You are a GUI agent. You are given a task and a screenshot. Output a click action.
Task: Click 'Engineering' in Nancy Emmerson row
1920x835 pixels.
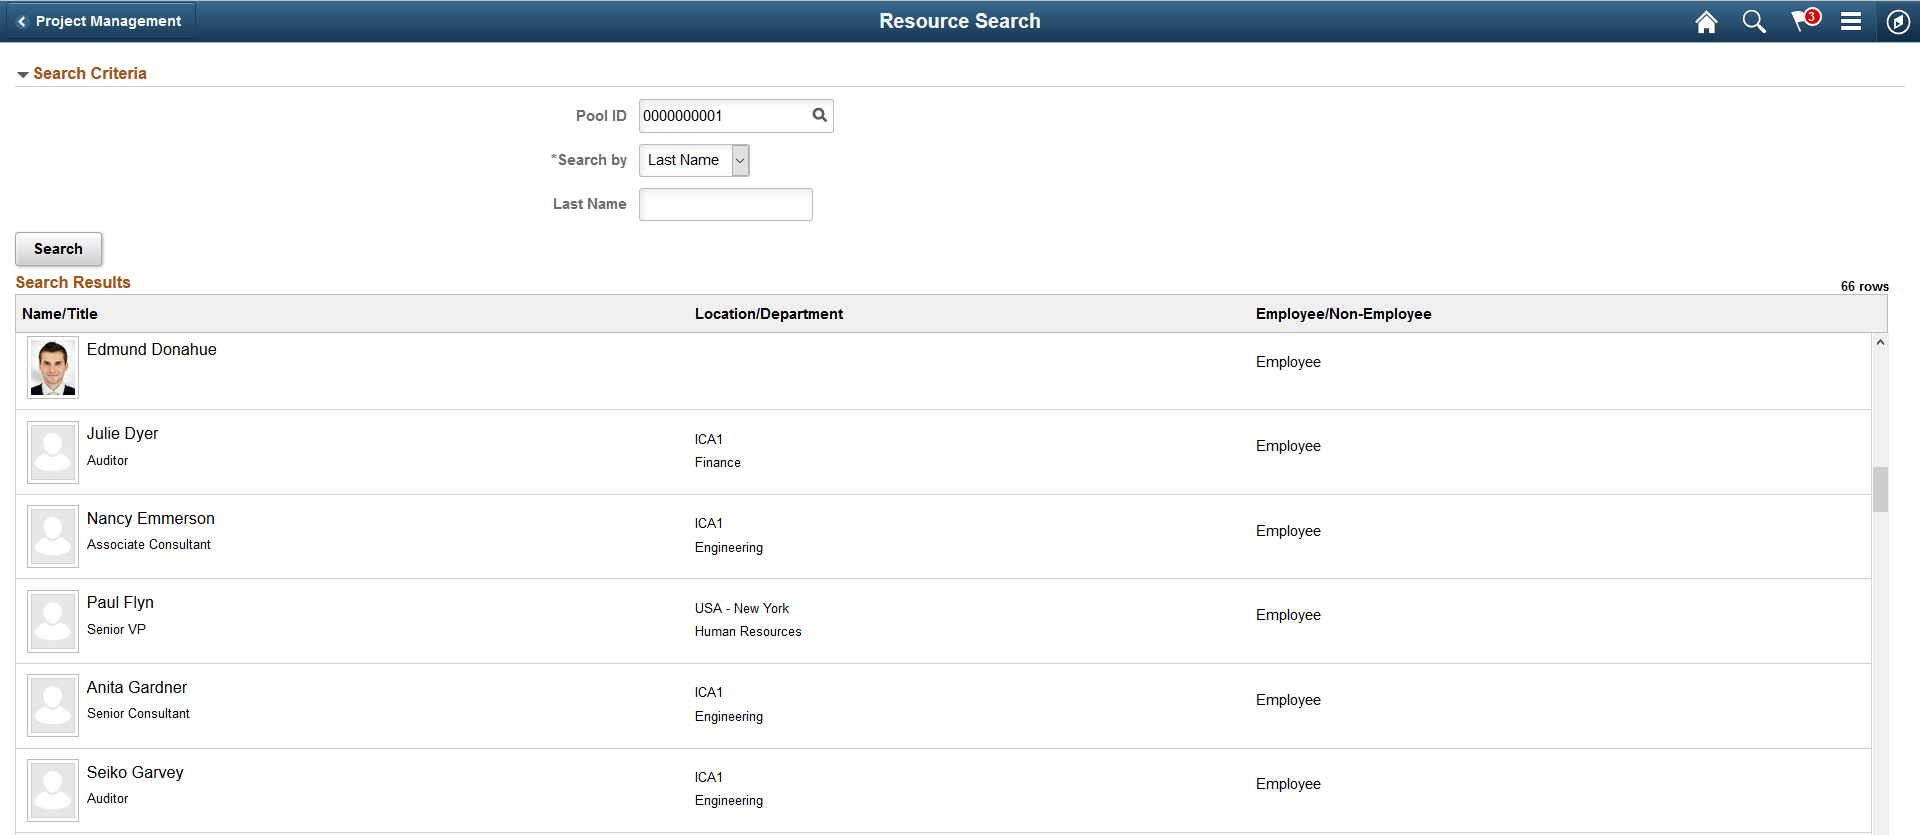pyautogui.click(x=729, y=548)
